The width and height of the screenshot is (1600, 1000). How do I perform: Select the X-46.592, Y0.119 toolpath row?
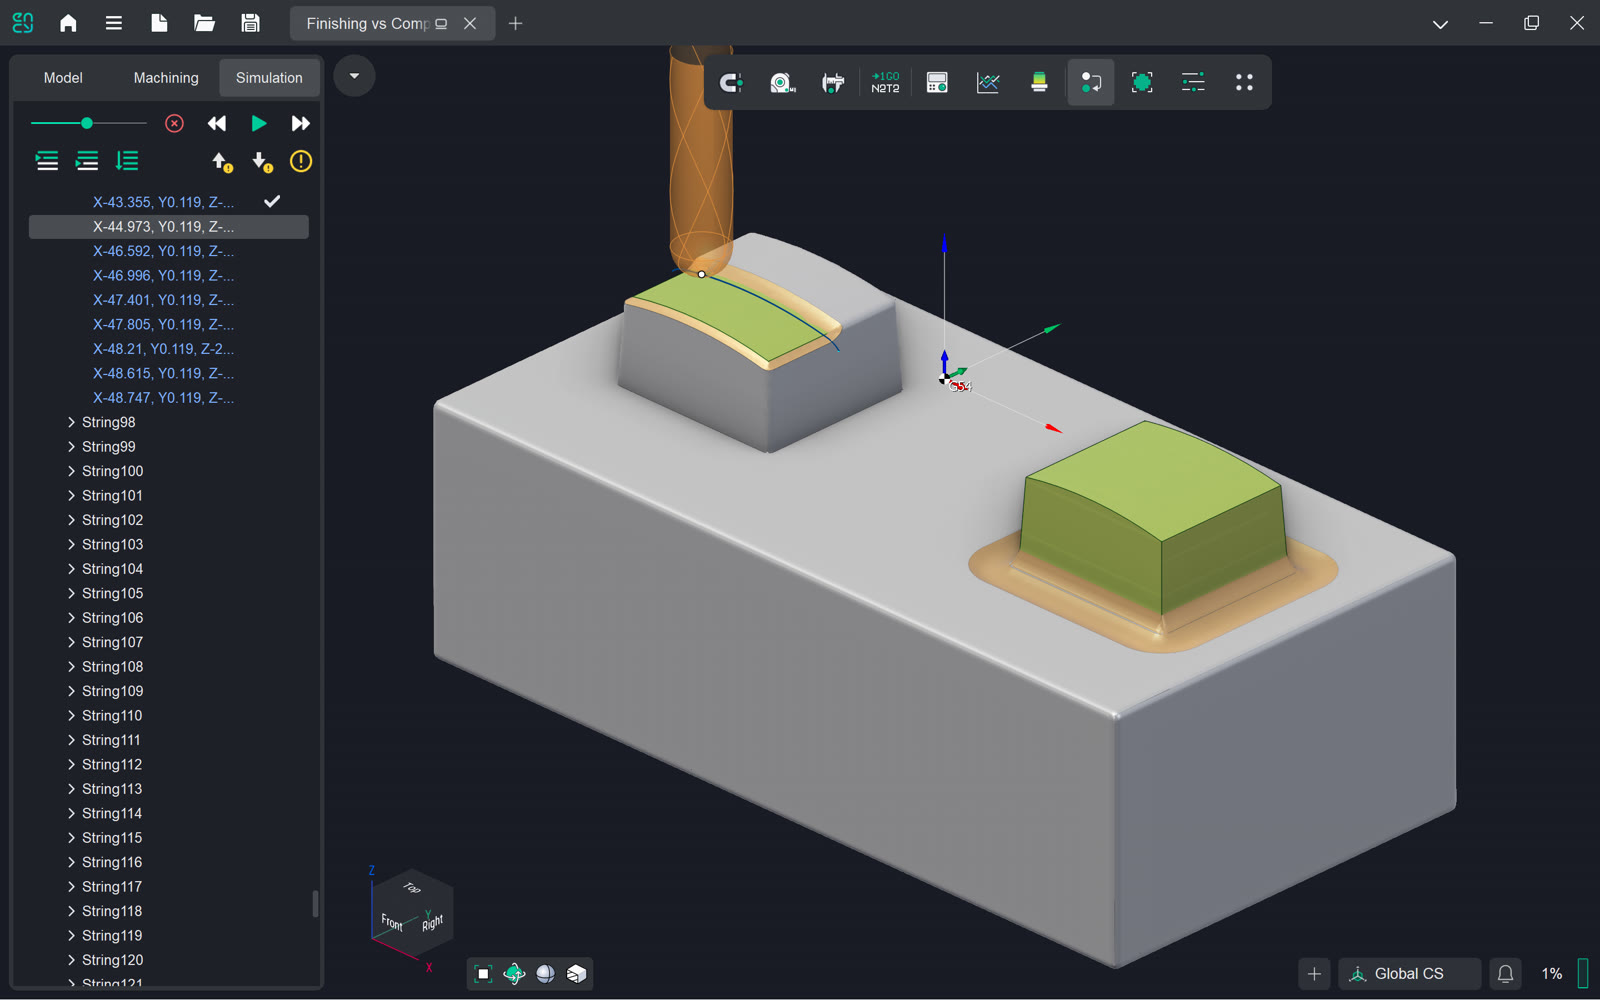click(169, 251)
